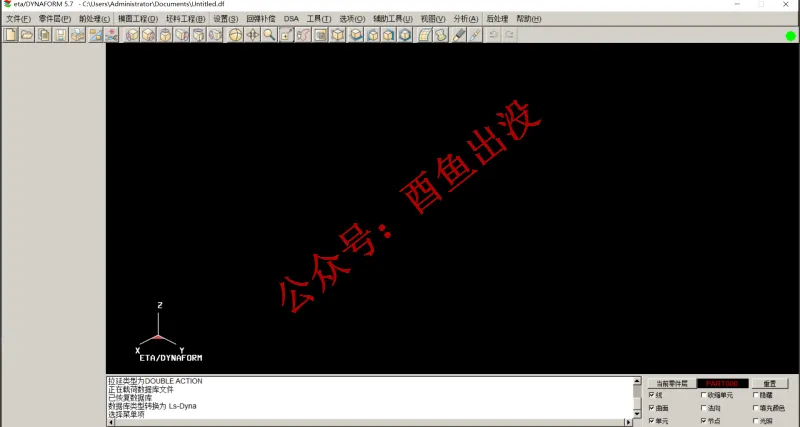The height and width of the screenshot is (427, 800).
Task: Enable the 光照 (lighting) checkbox
Action: point(756,420)
